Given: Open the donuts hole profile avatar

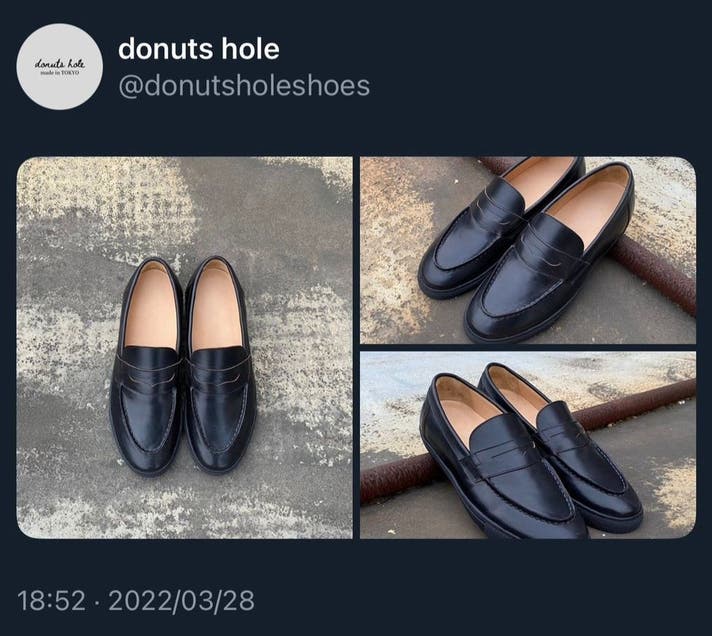Looking at the screenshot, I should click(x=61, y=66).
